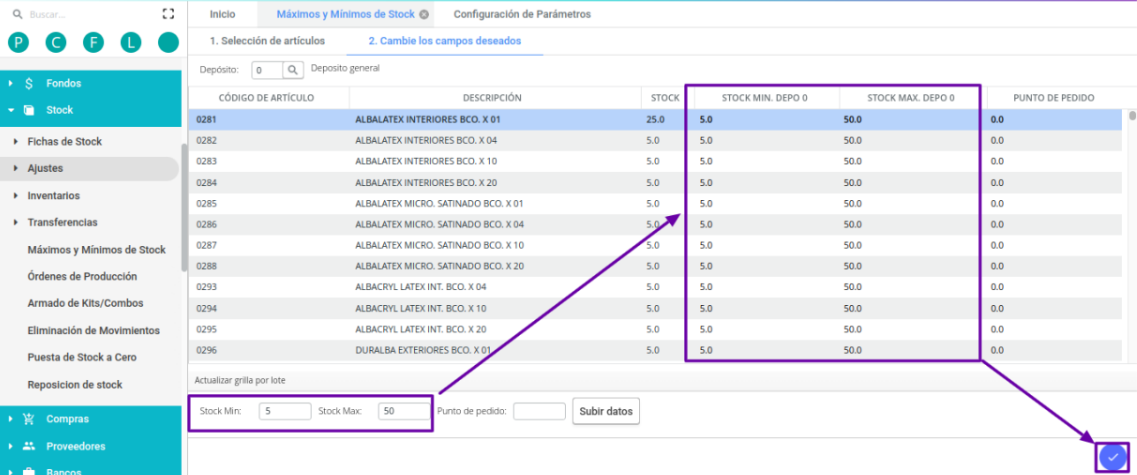
Task: Click the dollar icon next to Fondos
Action: tap(29, 83)
